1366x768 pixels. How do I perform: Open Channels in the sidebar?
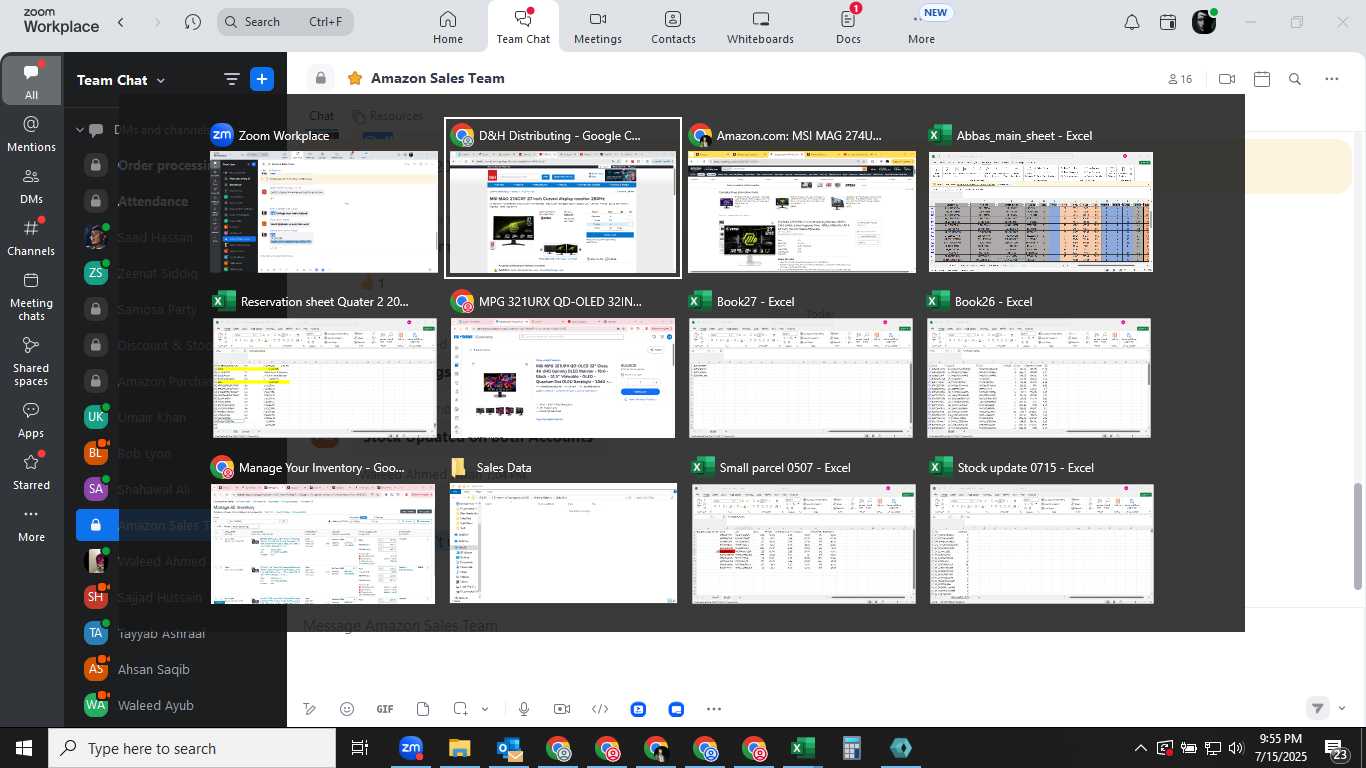(31, 237)
